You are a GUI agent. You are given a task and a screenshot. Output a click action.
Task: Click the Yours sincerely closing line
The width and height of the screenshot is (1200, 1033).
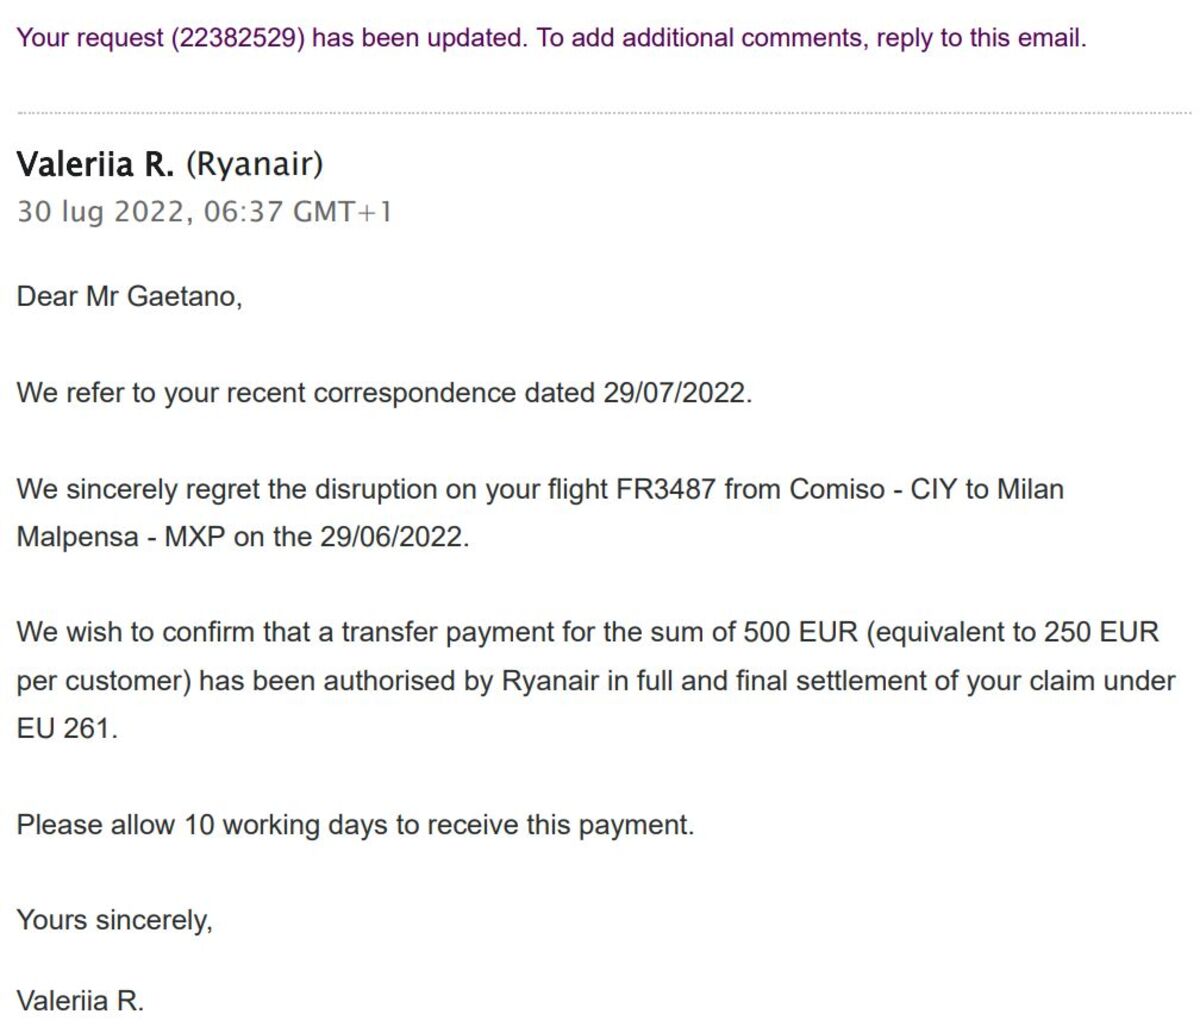(115, 920)
